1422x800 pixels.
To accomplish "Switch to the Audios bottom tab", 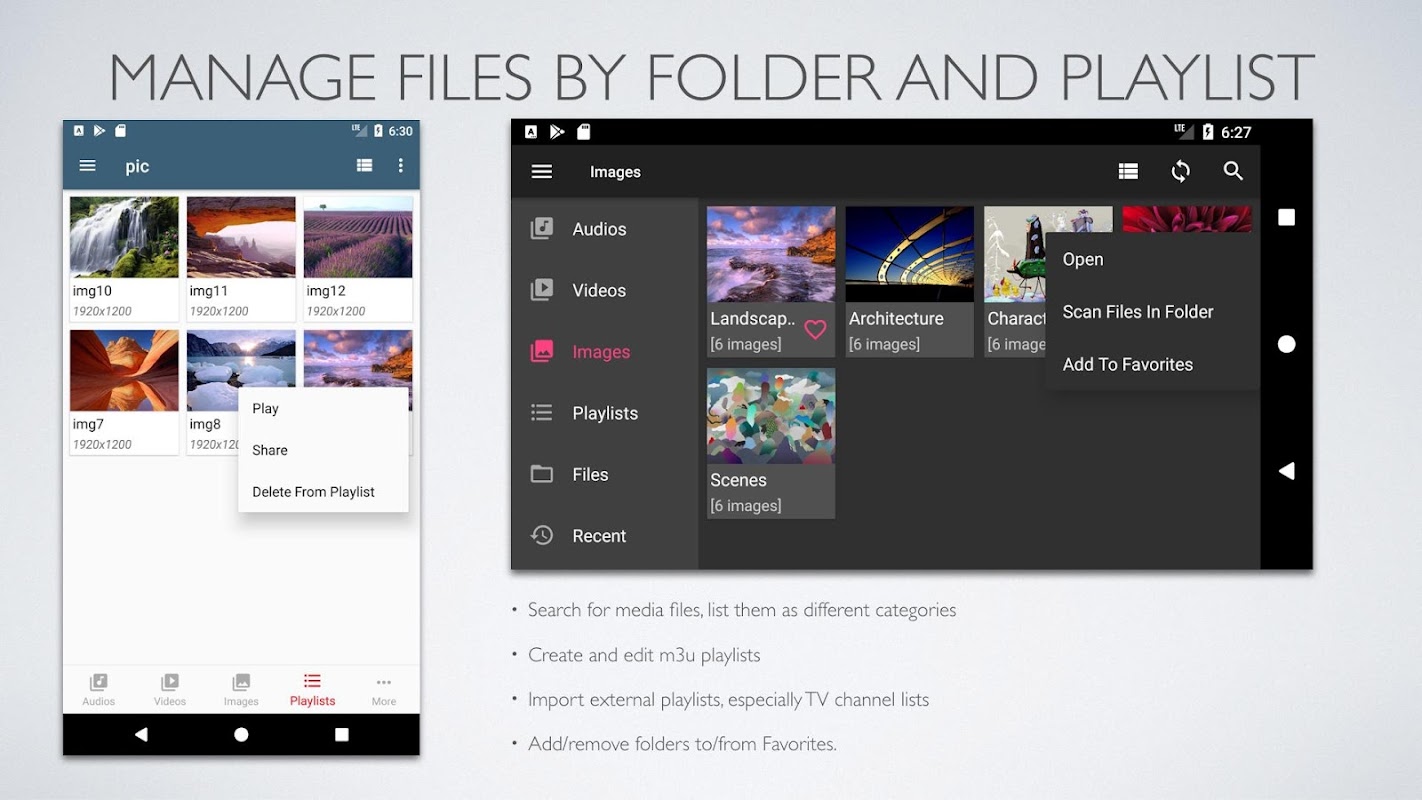I will (98, 689).
